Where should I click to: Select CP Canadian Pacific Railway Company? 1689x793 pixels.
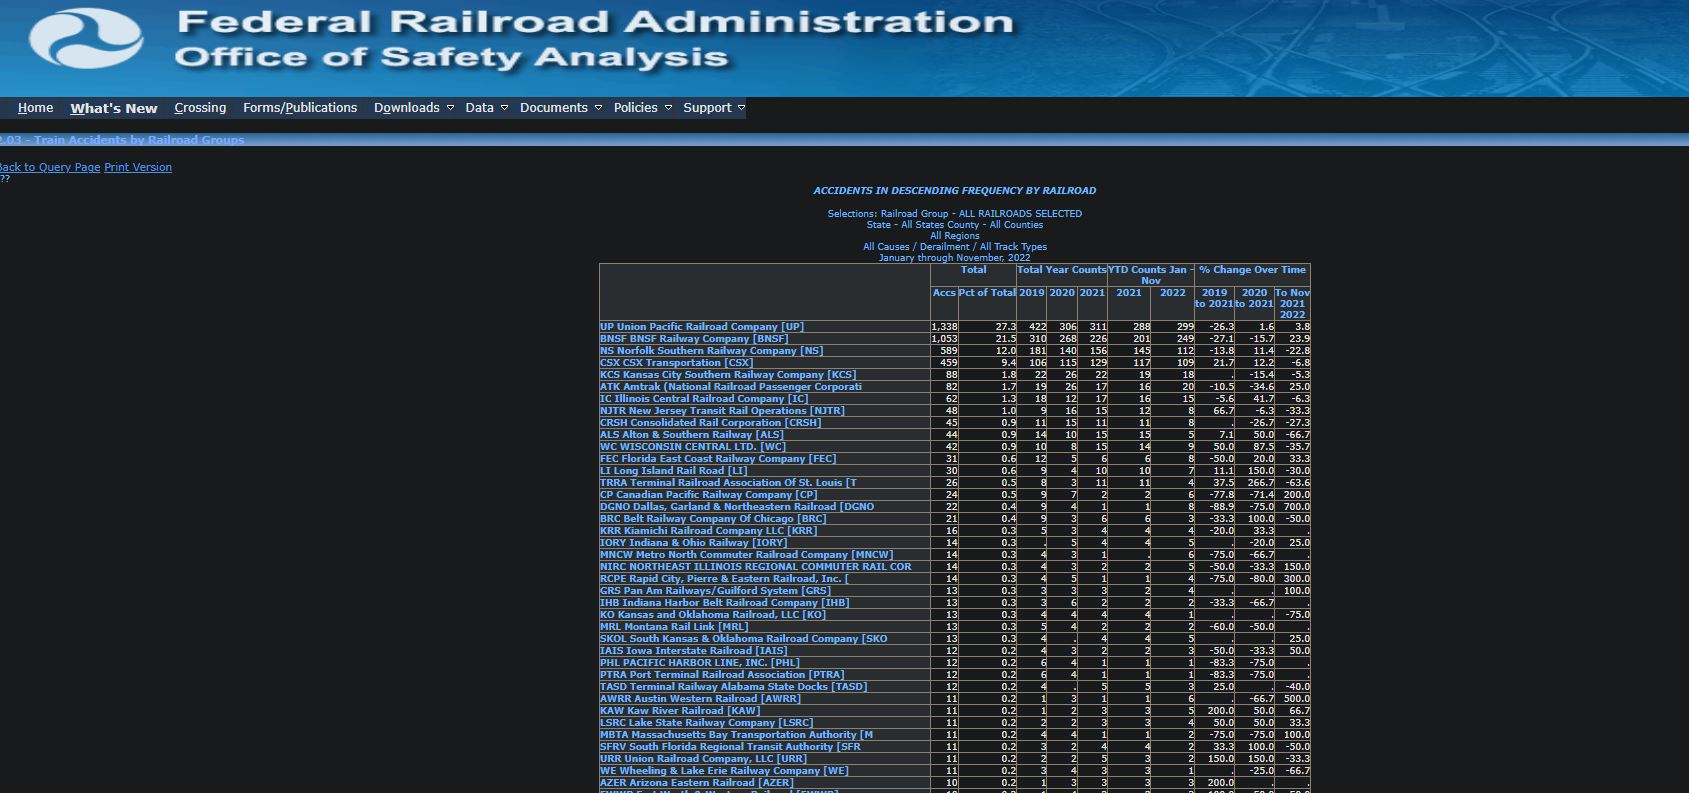[x=709, y=495]
